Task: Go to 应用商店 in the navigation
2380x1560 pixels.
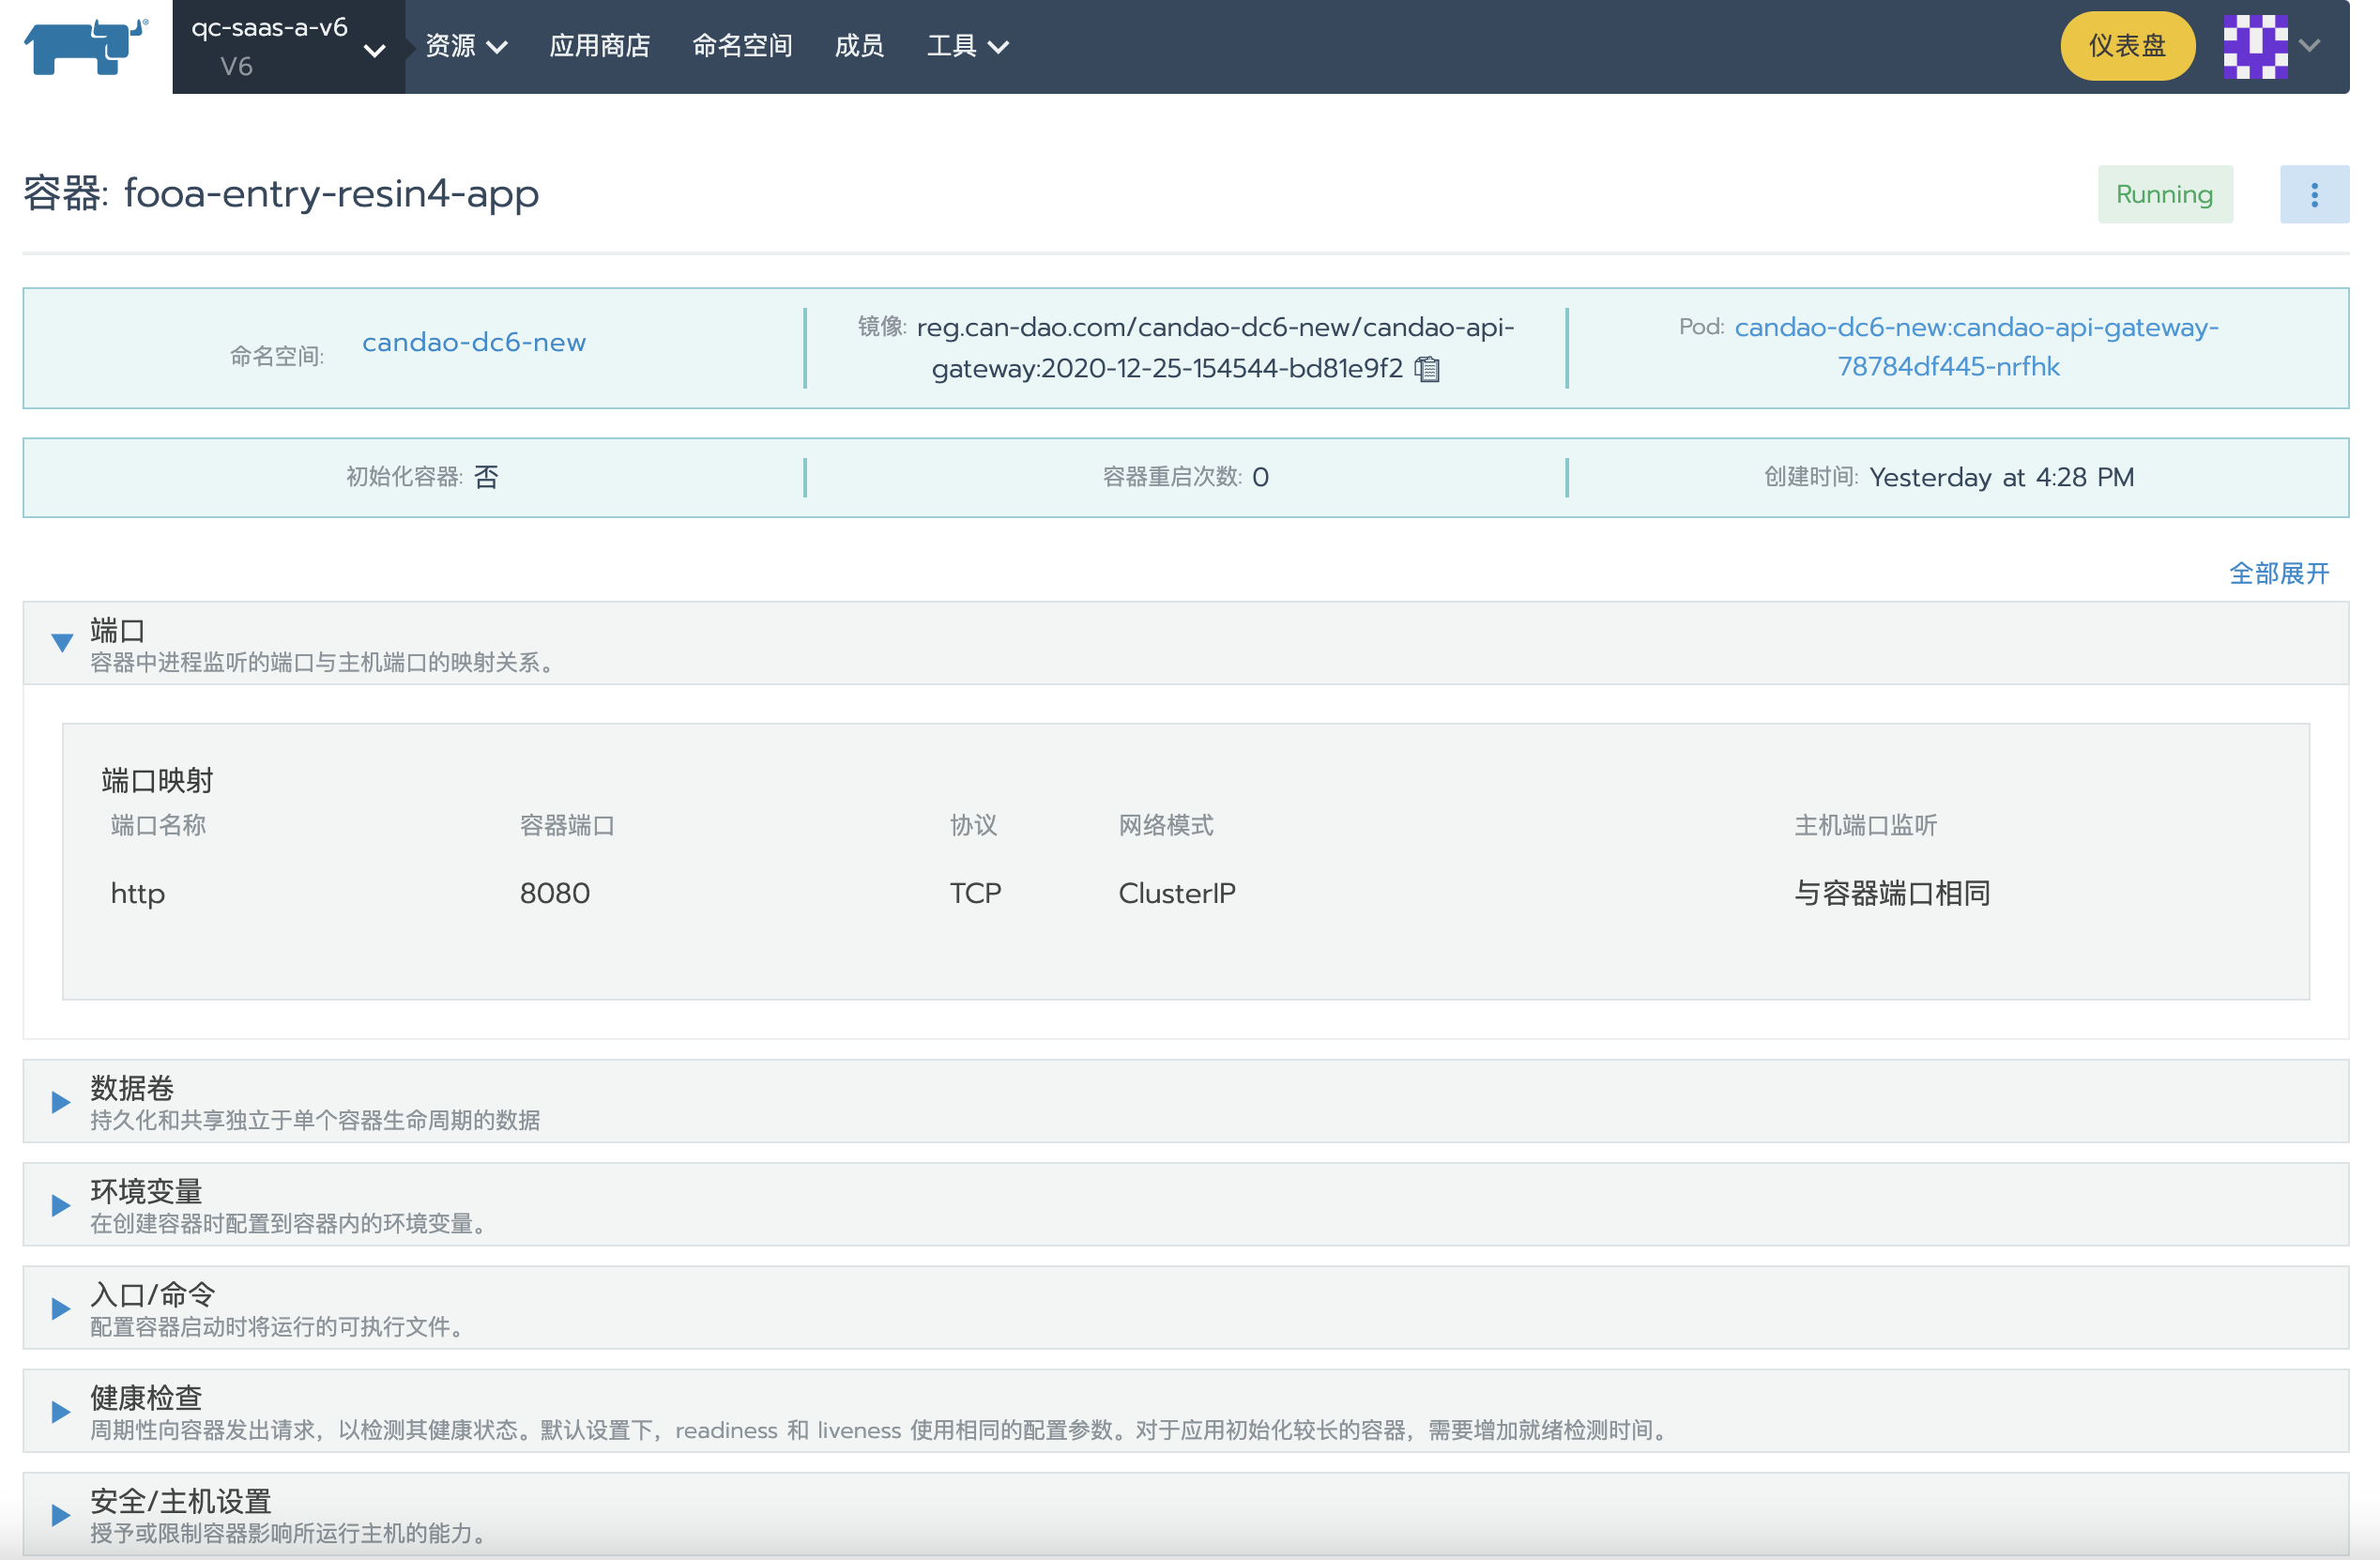Action: 599,46
